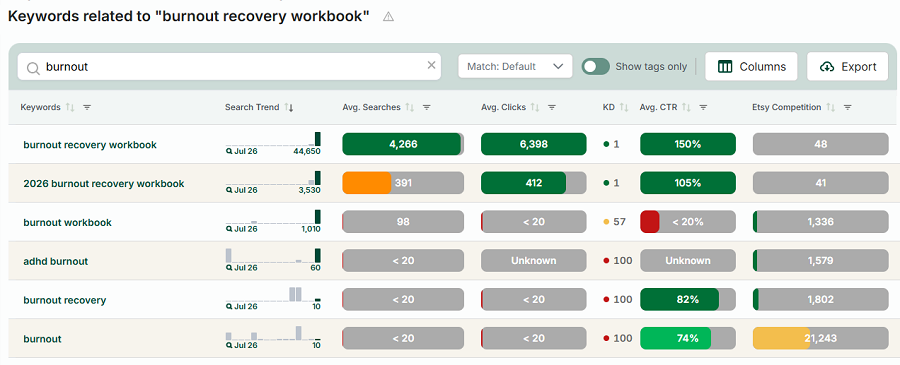The width and height of the screenshot is (900, 365).
Task: Open the single-word keyword burnout
Action: click(42, 339)
